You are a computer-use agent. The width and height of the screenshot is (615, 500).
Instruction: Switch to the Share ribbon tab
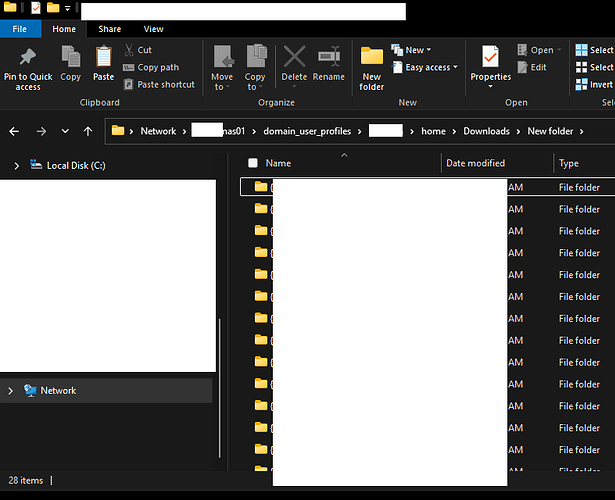[109, 29]
